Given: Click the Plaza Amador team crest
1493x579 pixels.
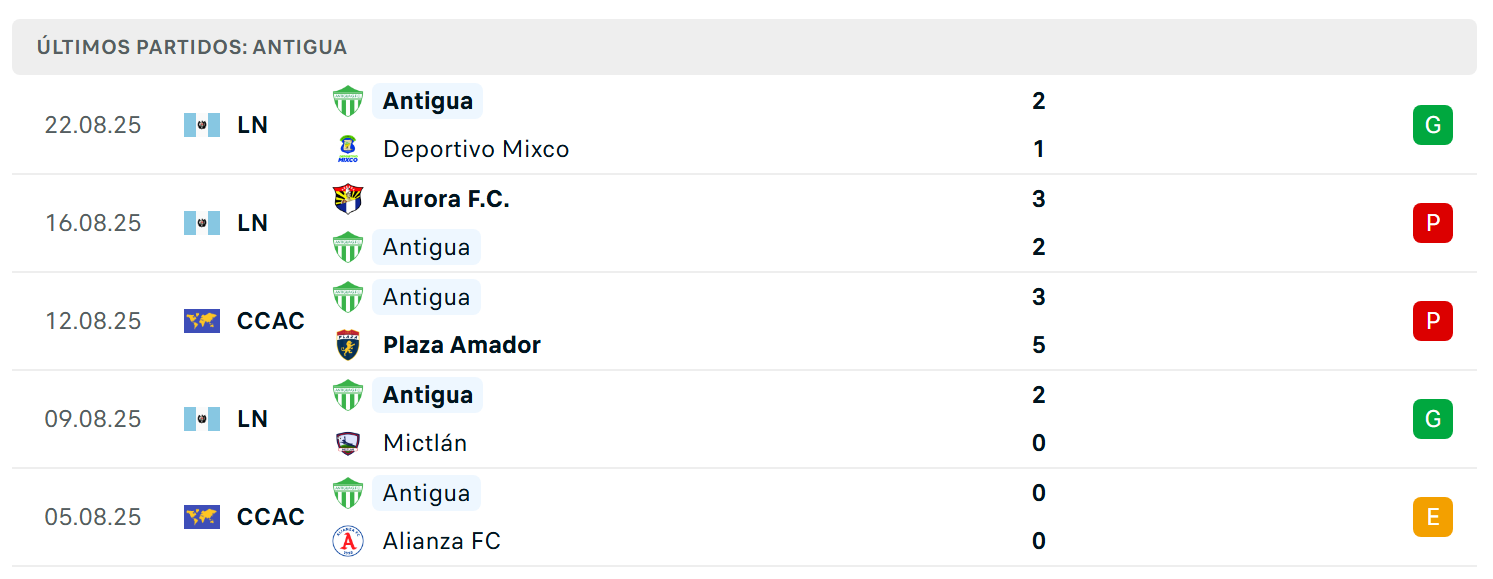Looking at the screenshot, I should [x=348, y=345].
